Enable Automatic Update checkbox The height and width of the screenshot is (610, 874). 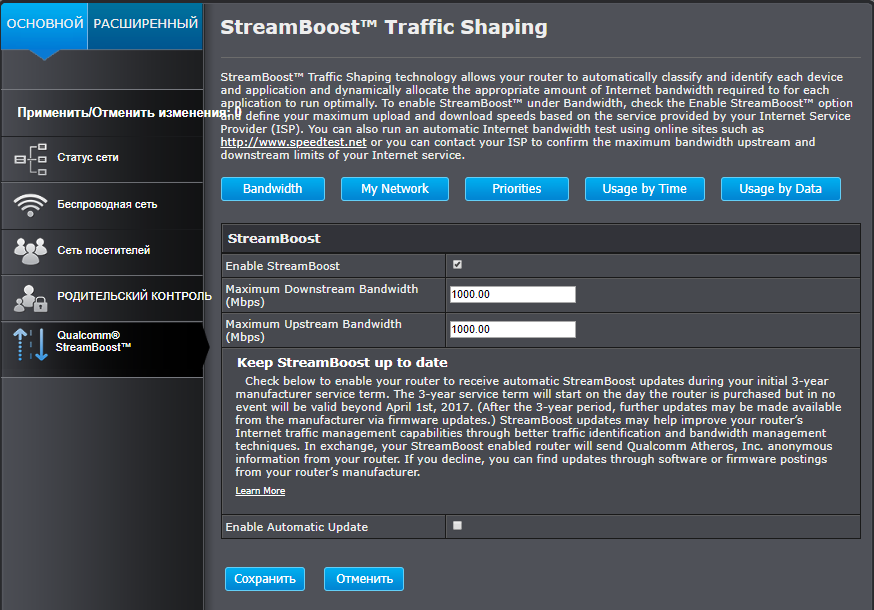[x=457, y=525]
